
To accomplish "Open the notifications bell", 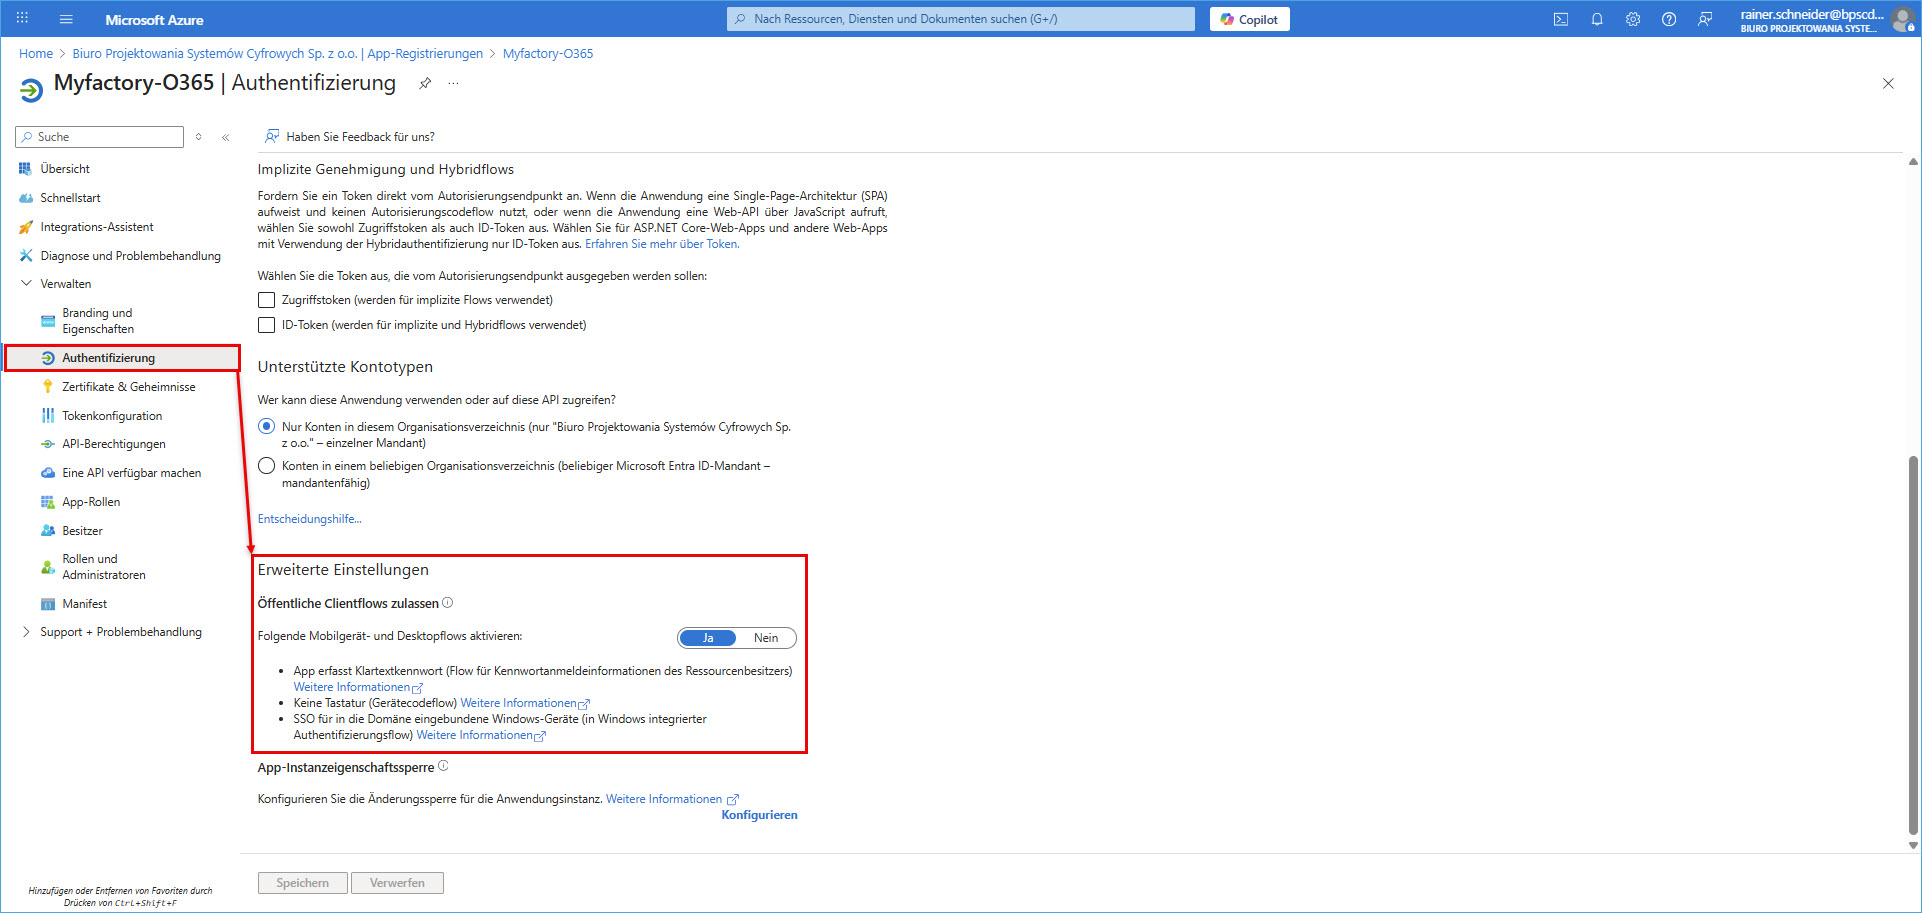I will pos(1597,19).
